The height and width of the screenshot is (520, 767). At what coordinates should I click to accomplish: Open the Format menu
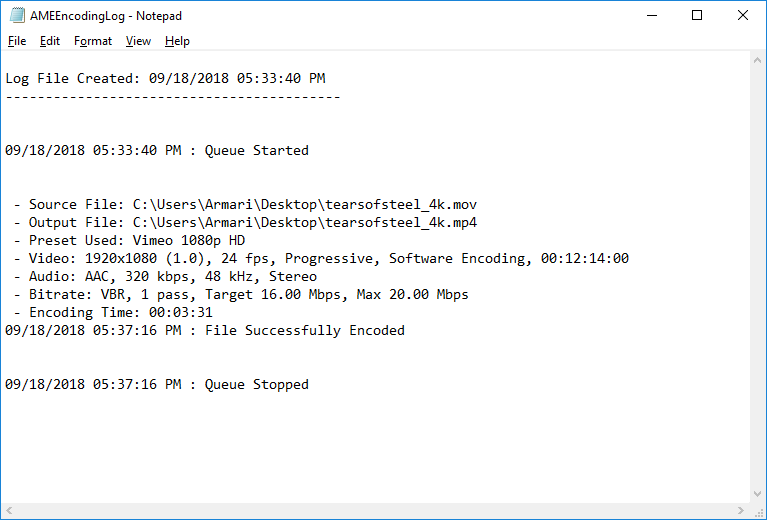[x=93, y=41]
